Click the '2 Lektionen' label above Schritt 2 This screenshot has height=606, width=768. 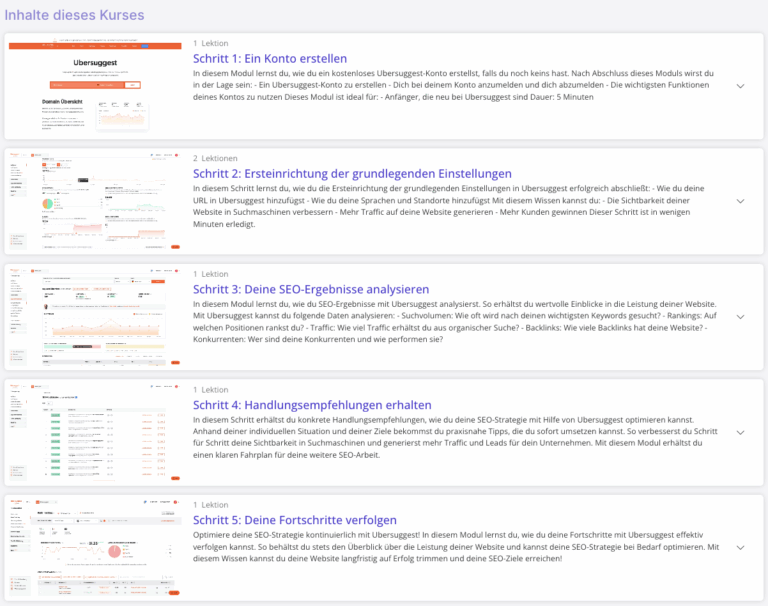click(x=215, y=159)
